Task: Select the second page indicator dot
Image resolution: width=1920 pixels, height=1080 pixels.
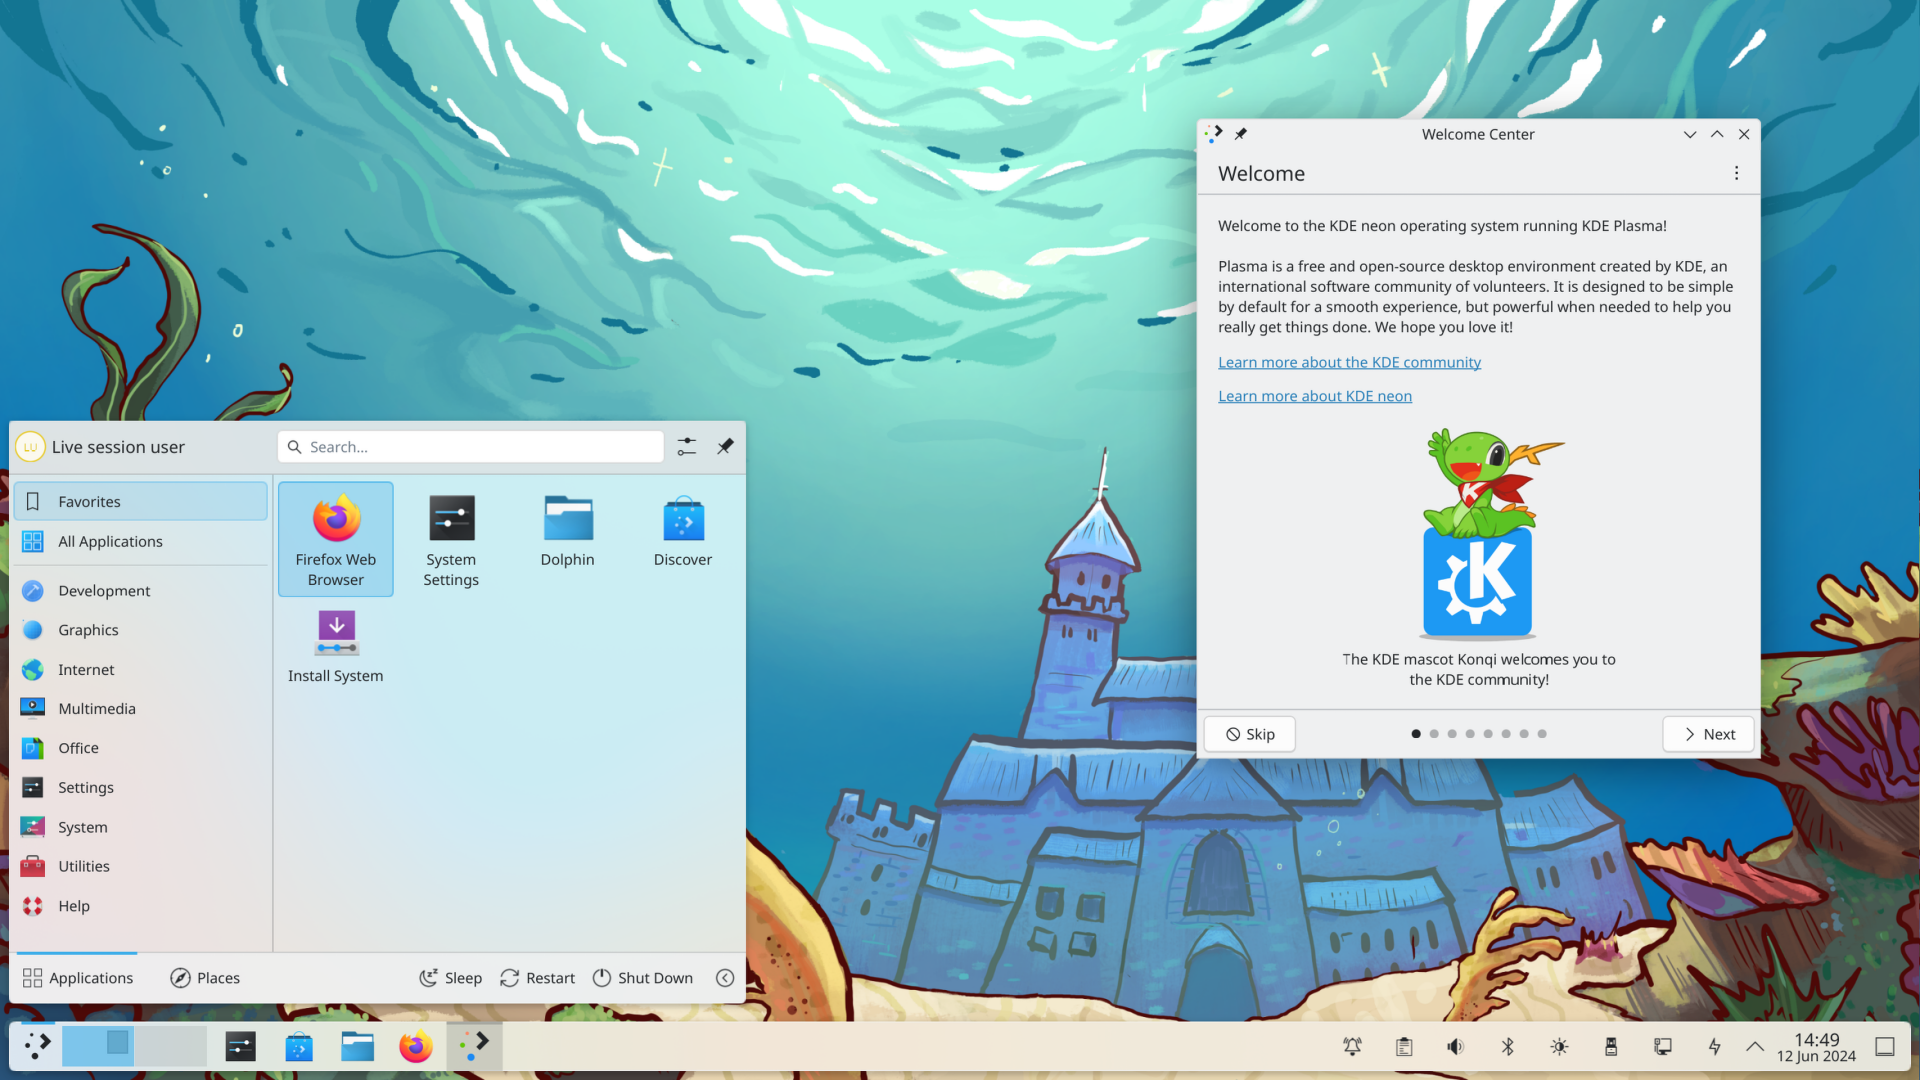Action: point(1434,734)
